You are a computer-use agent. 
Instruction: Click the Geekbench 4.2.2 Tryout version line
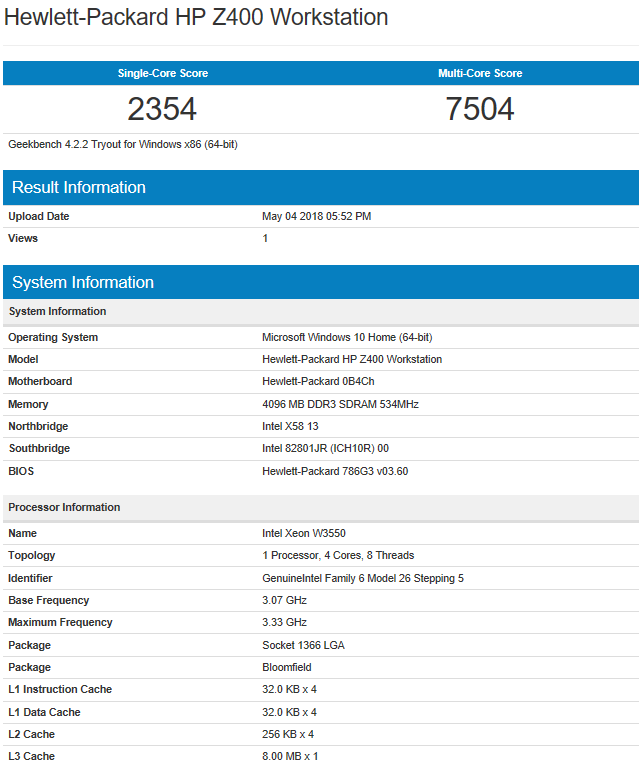pos(123,144)
